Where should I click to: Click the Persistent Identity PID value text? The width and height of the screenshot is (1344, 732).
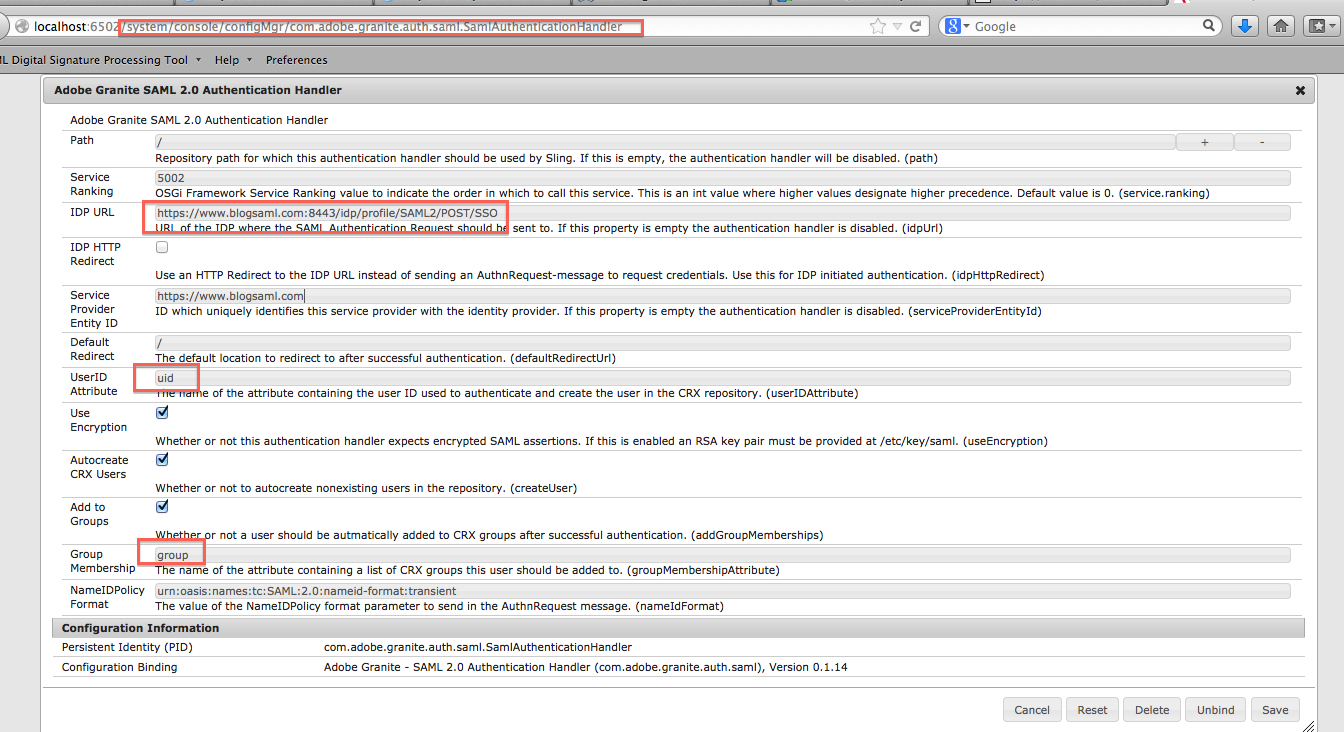pyautogui.click(x=478, y=647)
